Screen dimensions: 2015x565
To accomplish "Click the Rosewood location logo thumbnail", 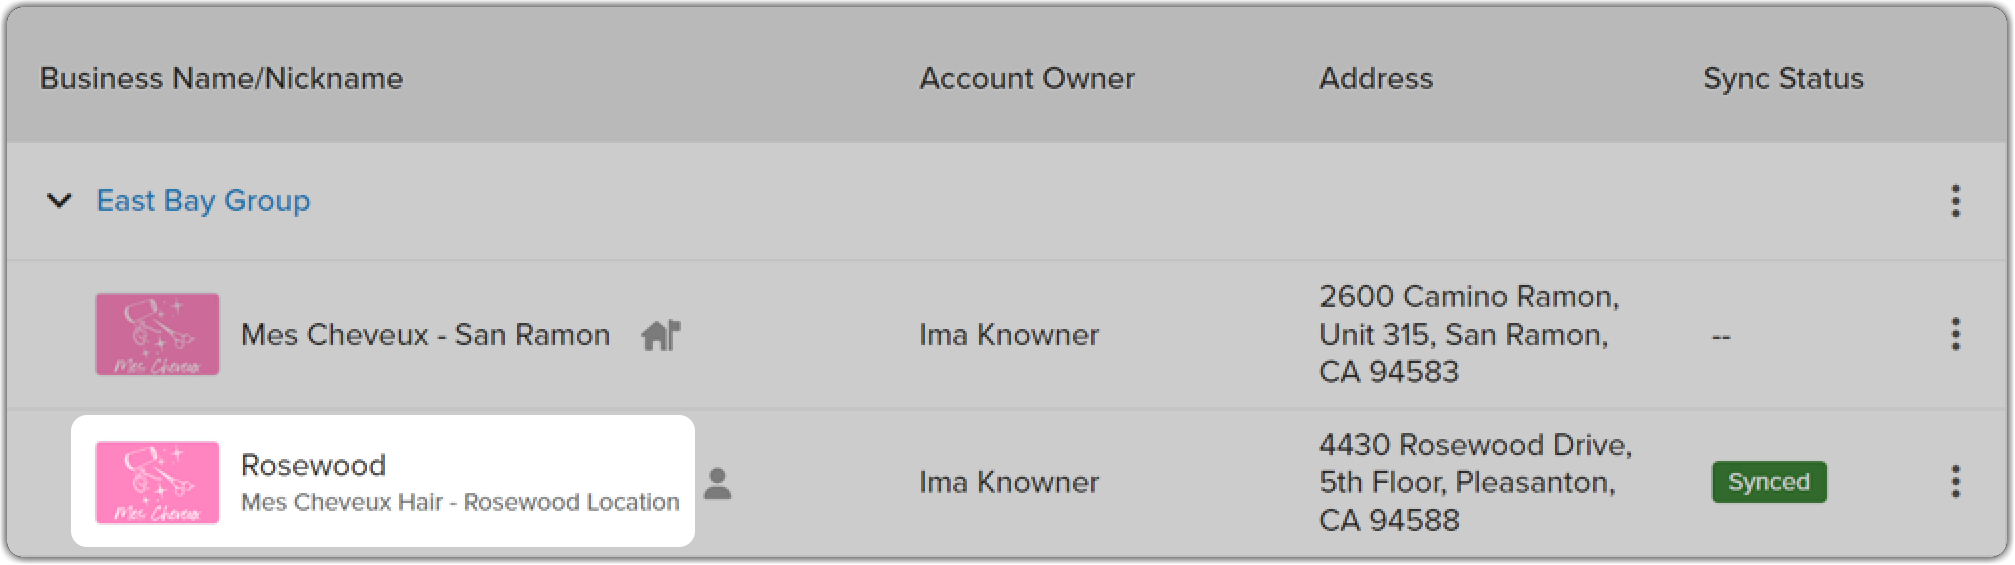I will 157,482.
